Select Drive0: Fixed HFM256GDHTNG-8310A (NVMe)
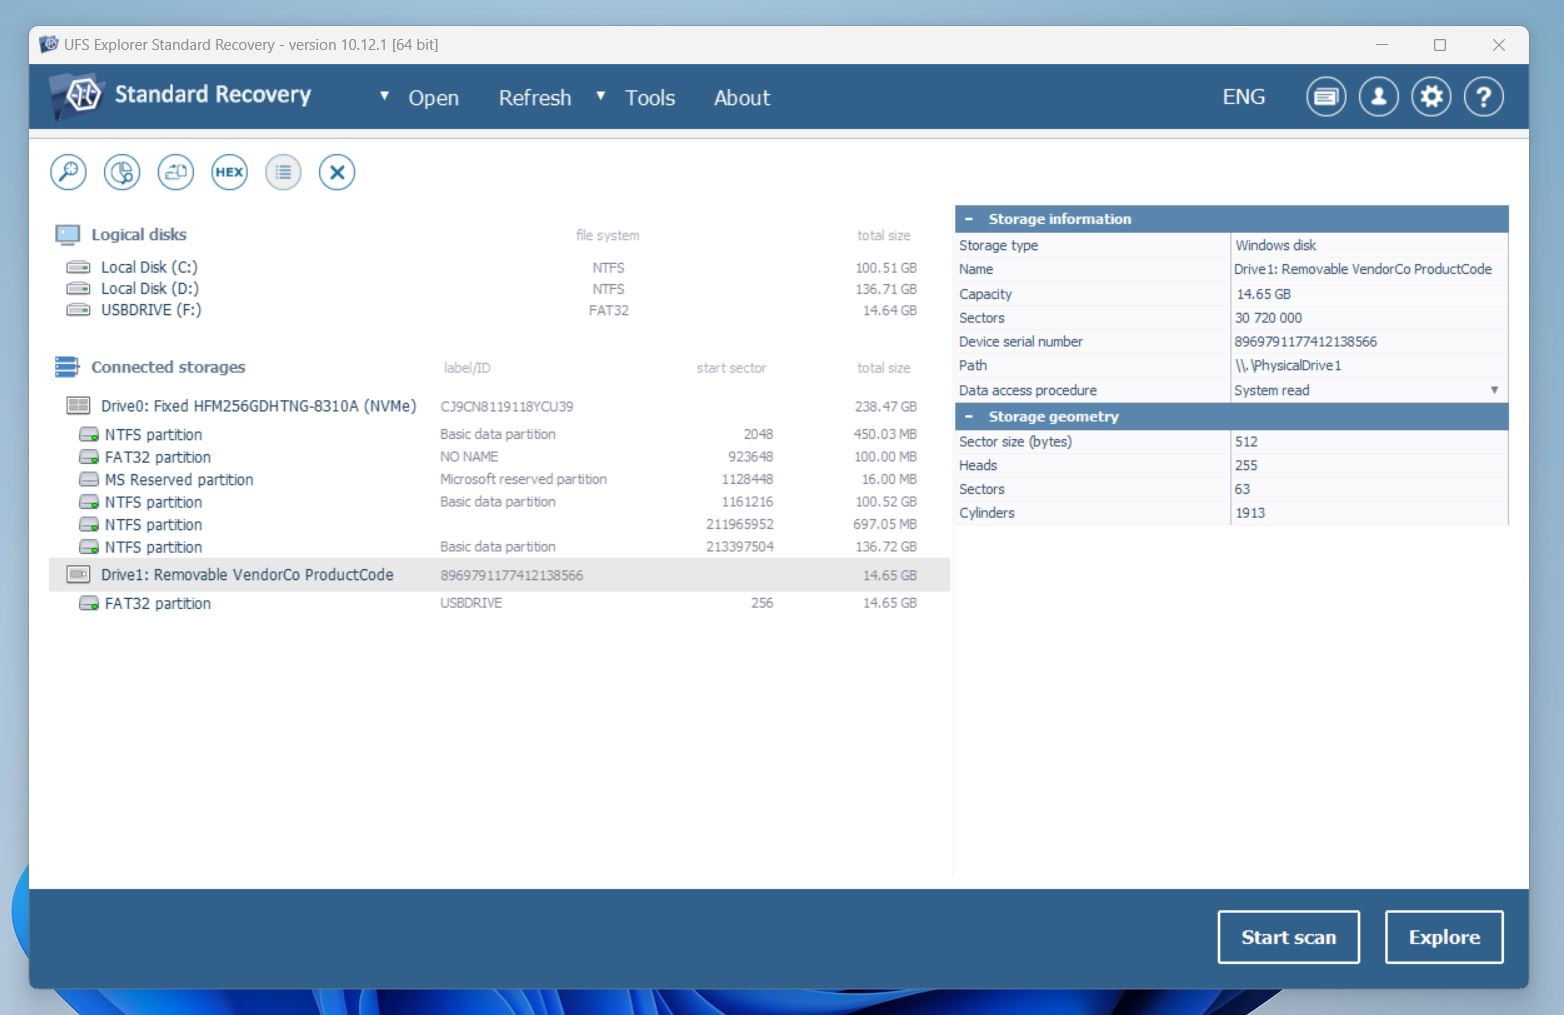The width and height of the screenshot is (1564, 1015). (499, 406)
